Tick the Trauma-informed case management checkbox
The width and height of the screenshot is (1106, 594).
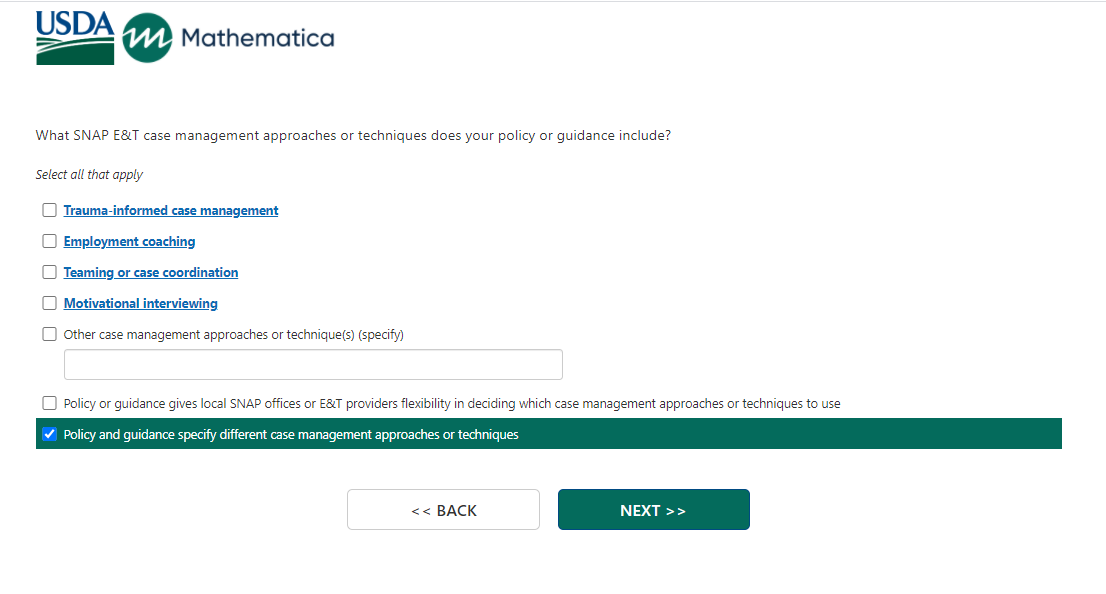point(49,210)
